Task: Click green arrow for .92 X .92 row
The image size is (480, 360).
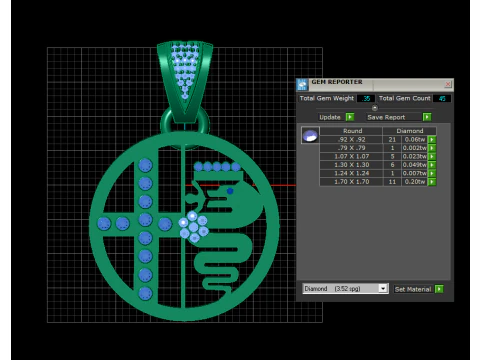Action: click(432, 140)
